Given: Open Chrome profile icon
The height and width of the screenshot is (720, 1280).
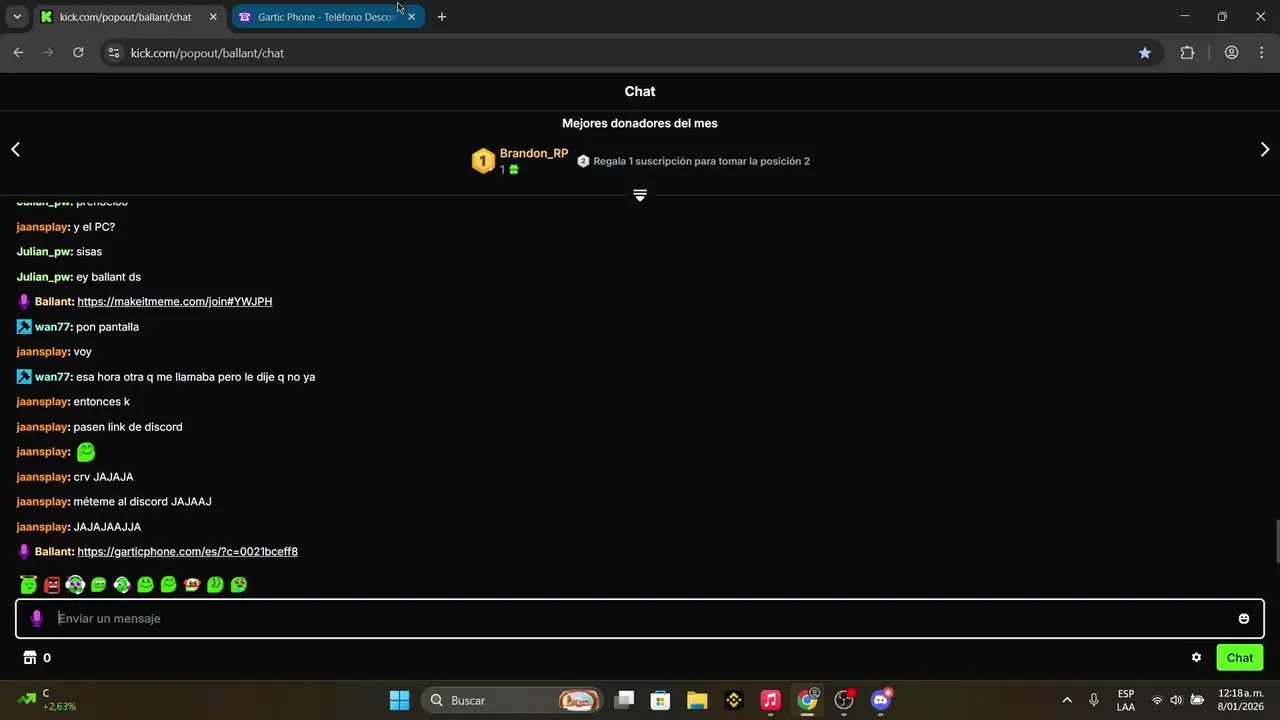Looking at the screenshot, I should click(x=1232, y=53).
